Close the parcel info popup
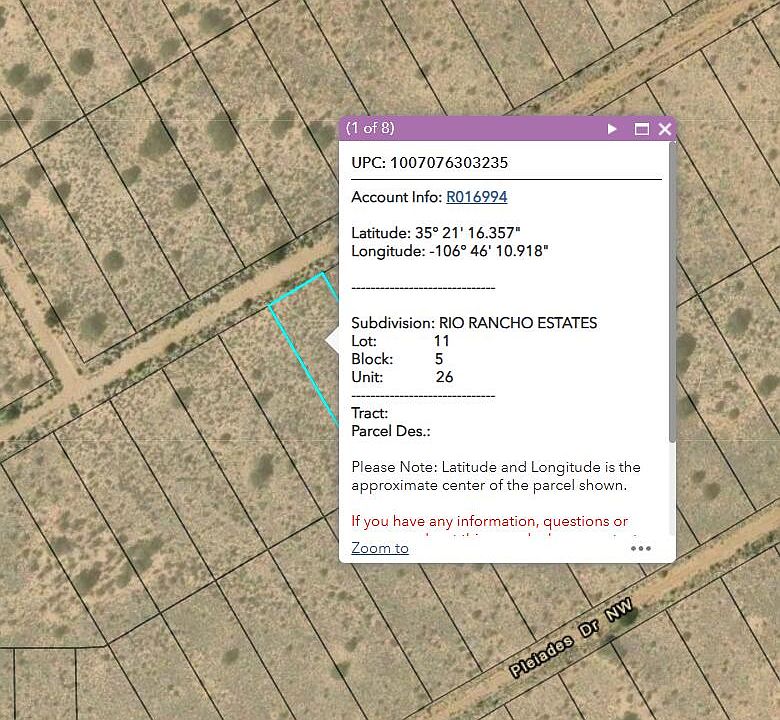 coord(665,129)
